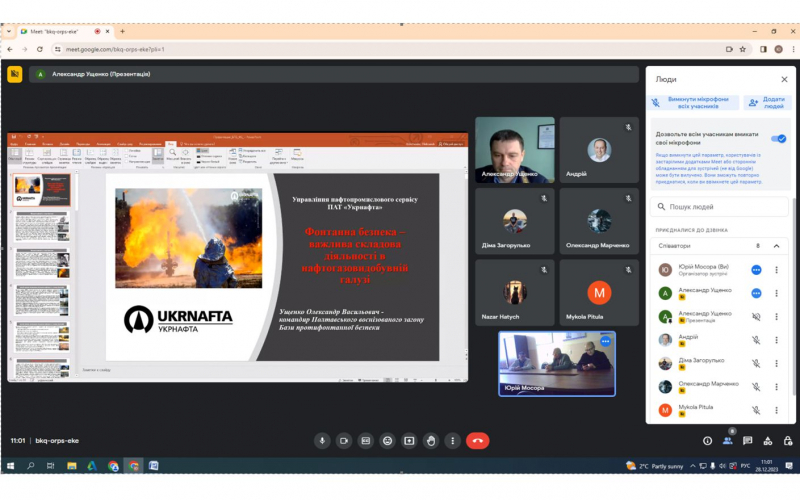Focus the Пошук людей search field
The height and width of the screenshot is (500, 800).
point(719,207)
